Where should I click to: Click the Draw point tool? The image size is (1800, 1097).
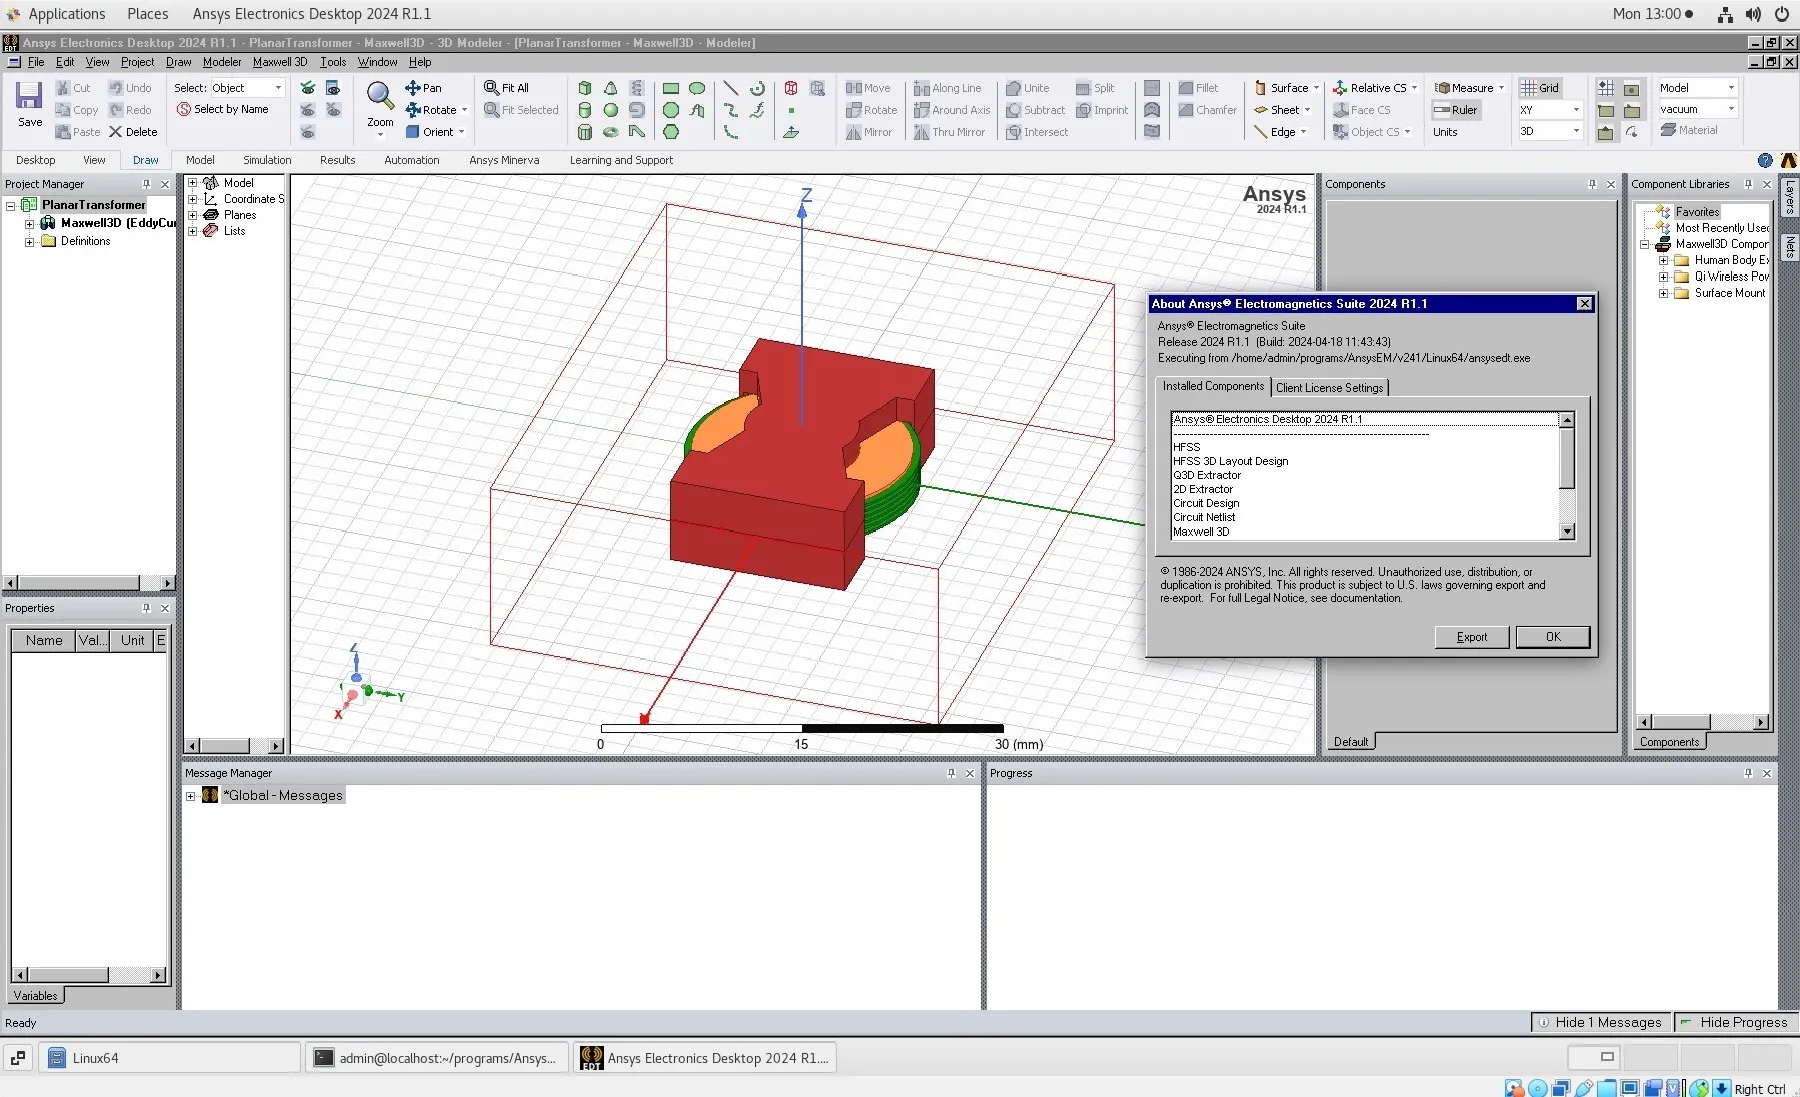[791, 110]
